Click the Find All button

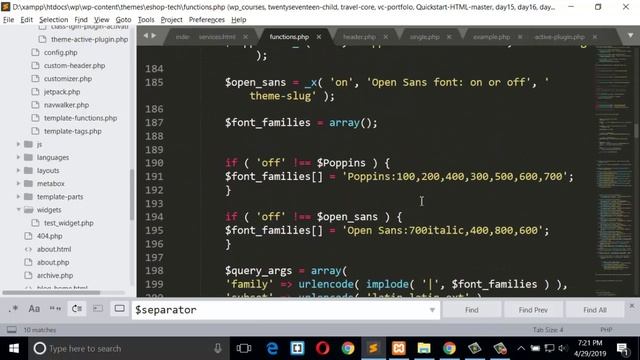click(595, 310)
